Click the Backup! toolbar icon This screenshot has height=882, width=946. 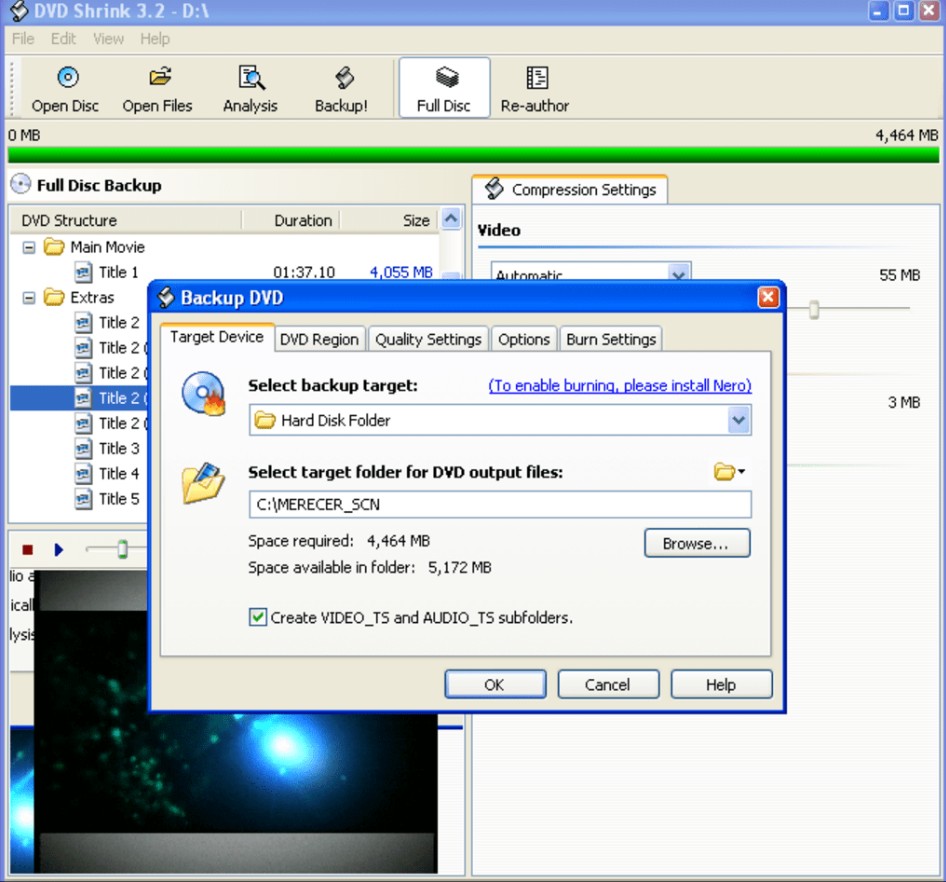344,77
